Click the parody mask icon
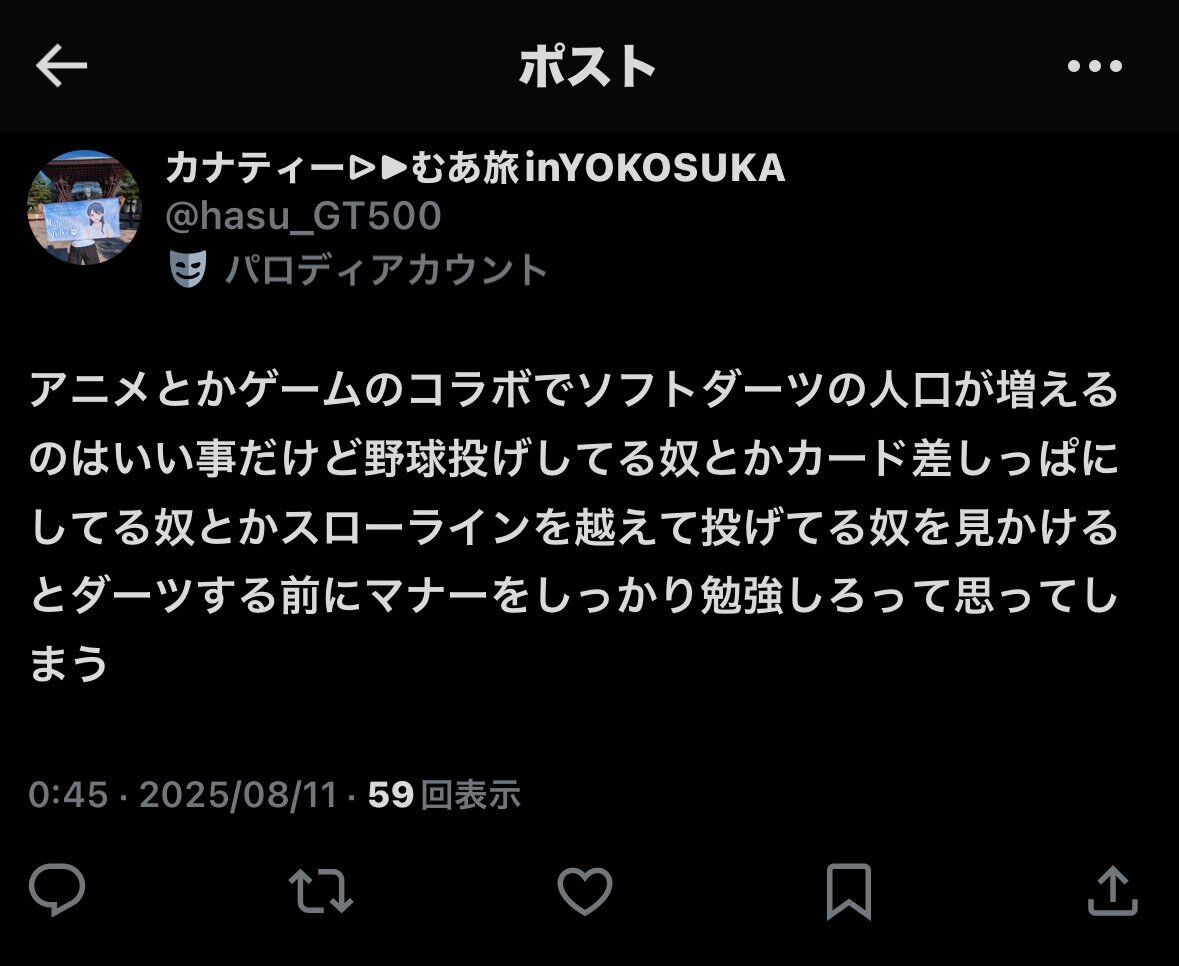Viewport: 1179px width, 966px height. 187,268
